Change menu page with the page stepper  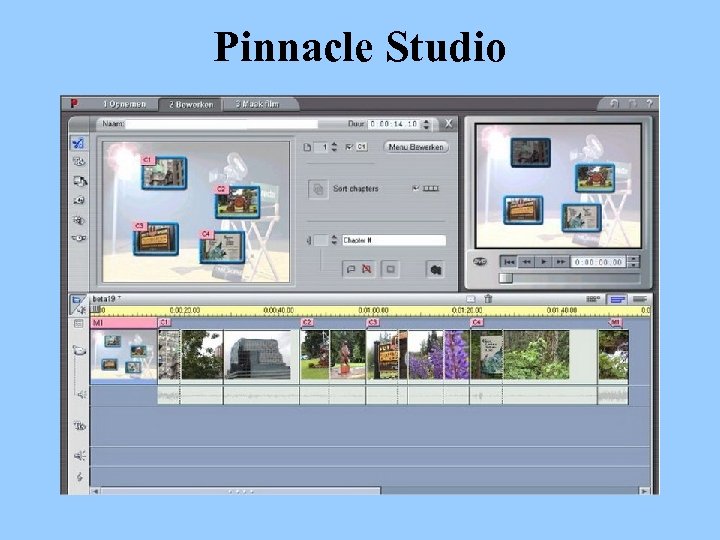pyautogui.click(x=334, y=147)
